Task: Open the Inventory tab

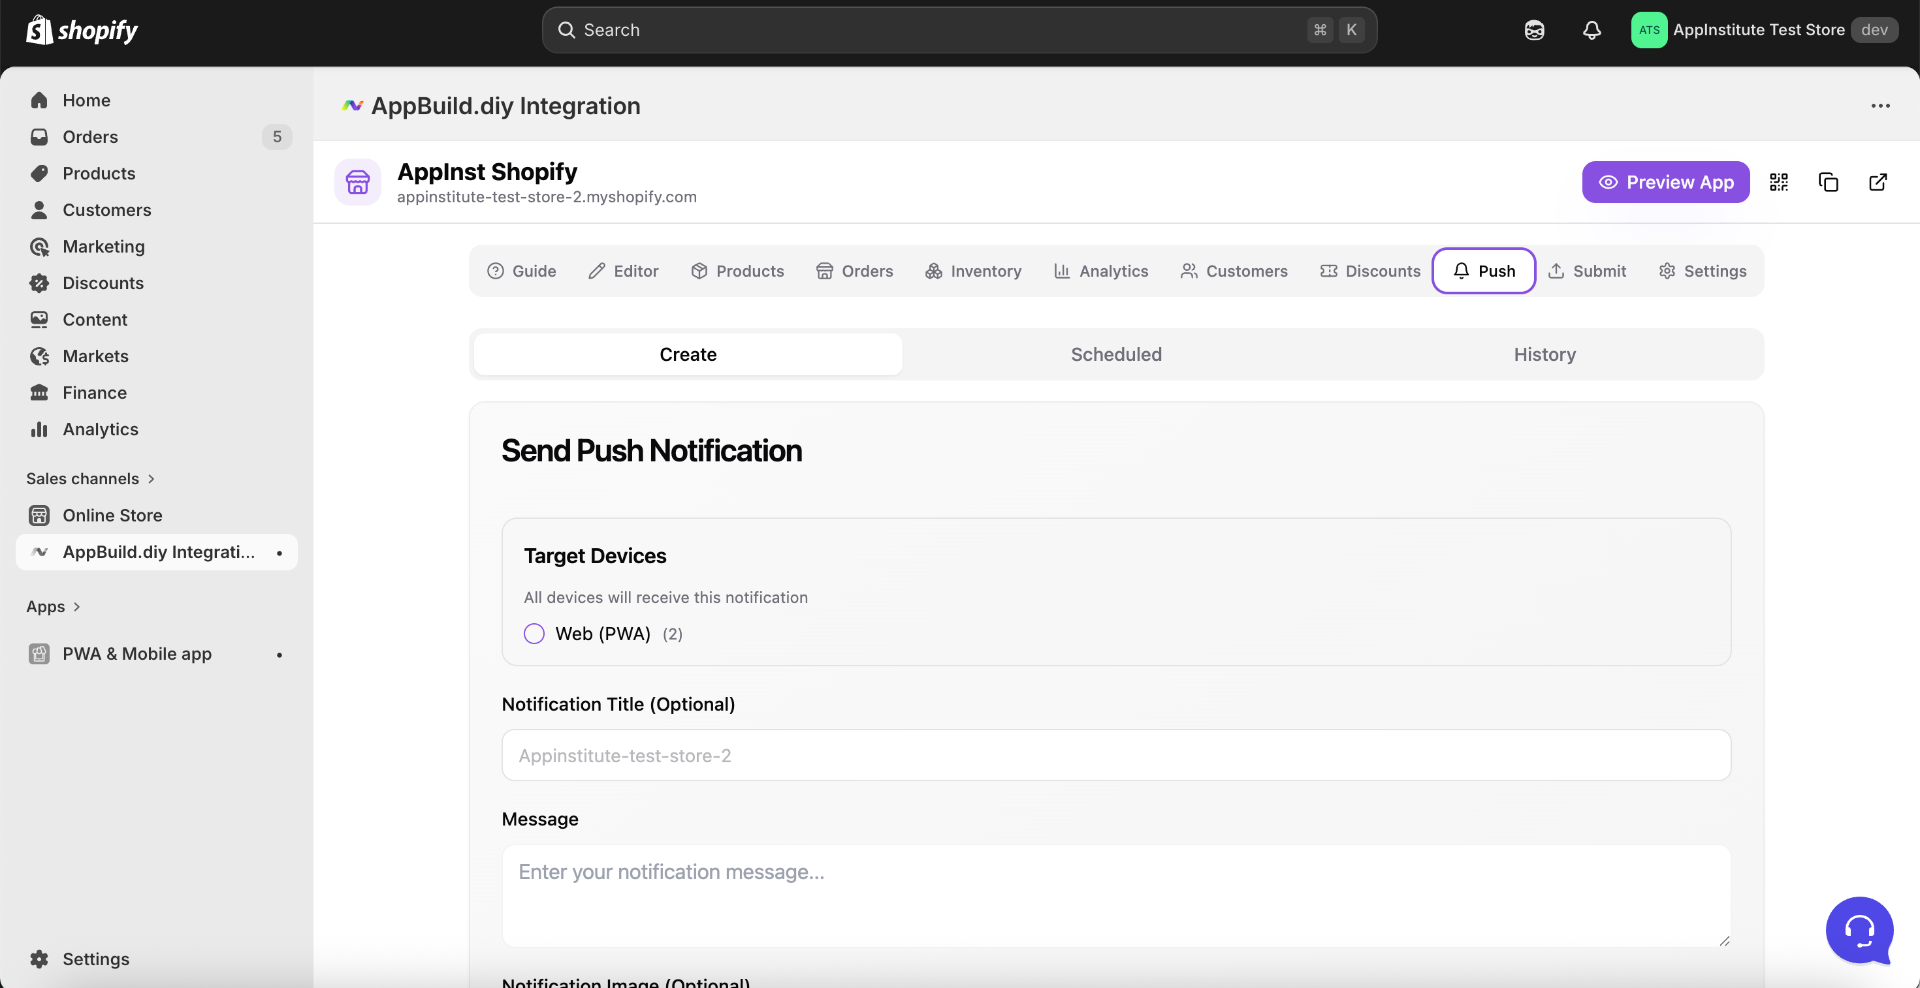Action: [973, 271]
